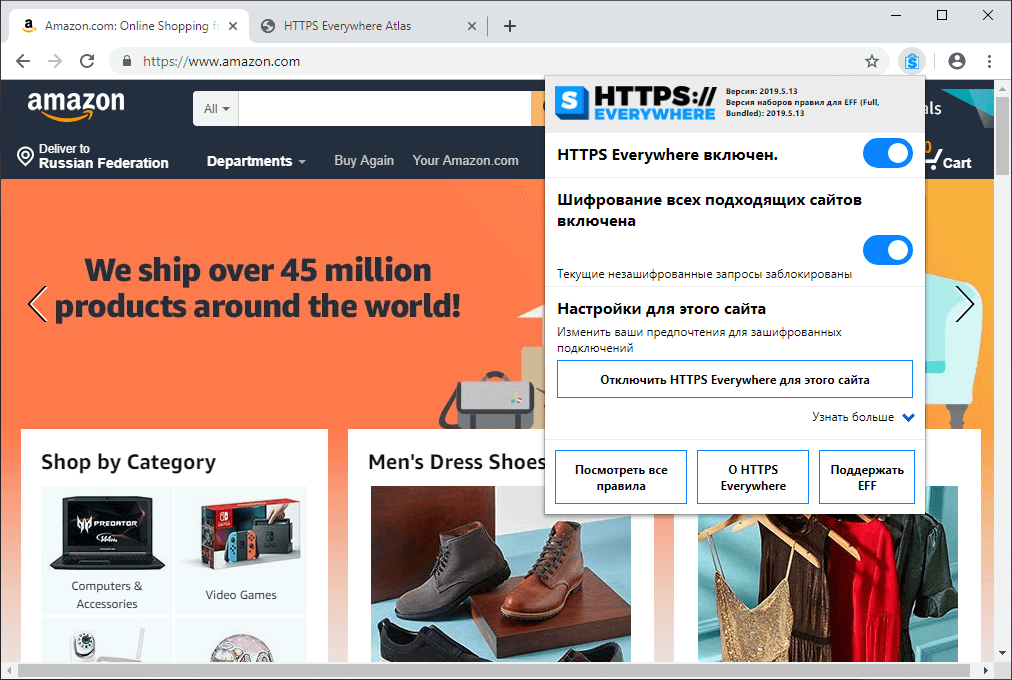Screen dimensions: 1012x680
Task: Reload the Amazon page
Action: click(87, 61)
